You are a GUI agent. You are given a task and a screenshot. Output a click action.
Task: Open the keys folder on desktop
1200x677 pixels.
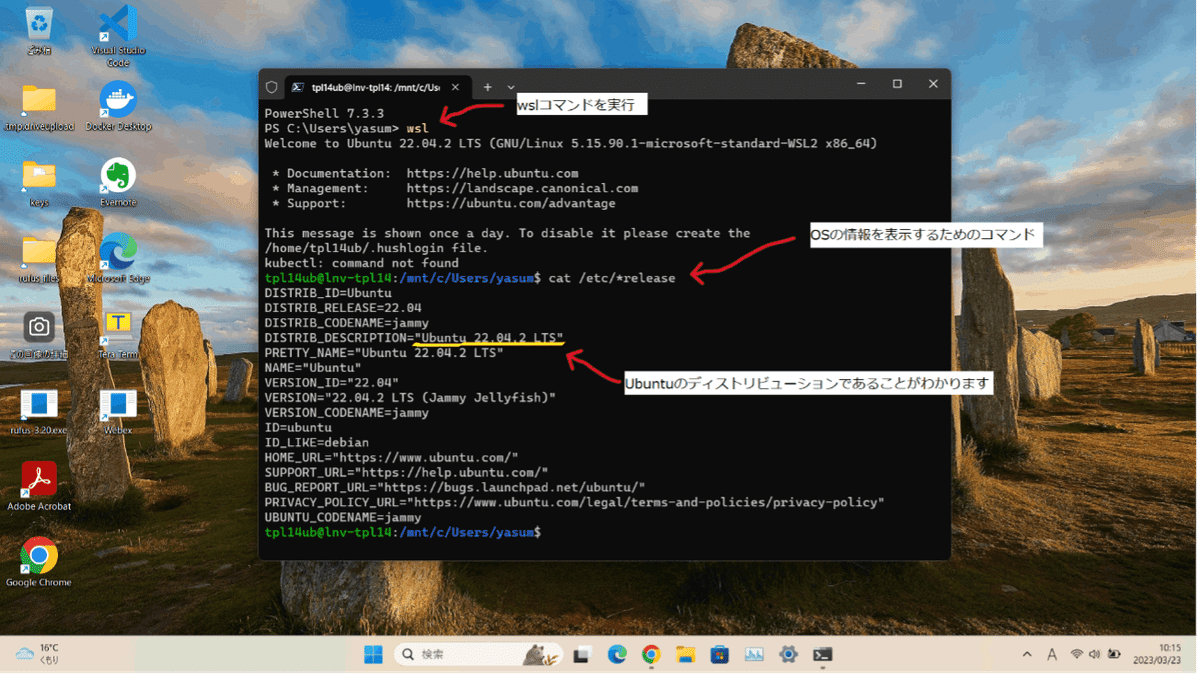39,184
